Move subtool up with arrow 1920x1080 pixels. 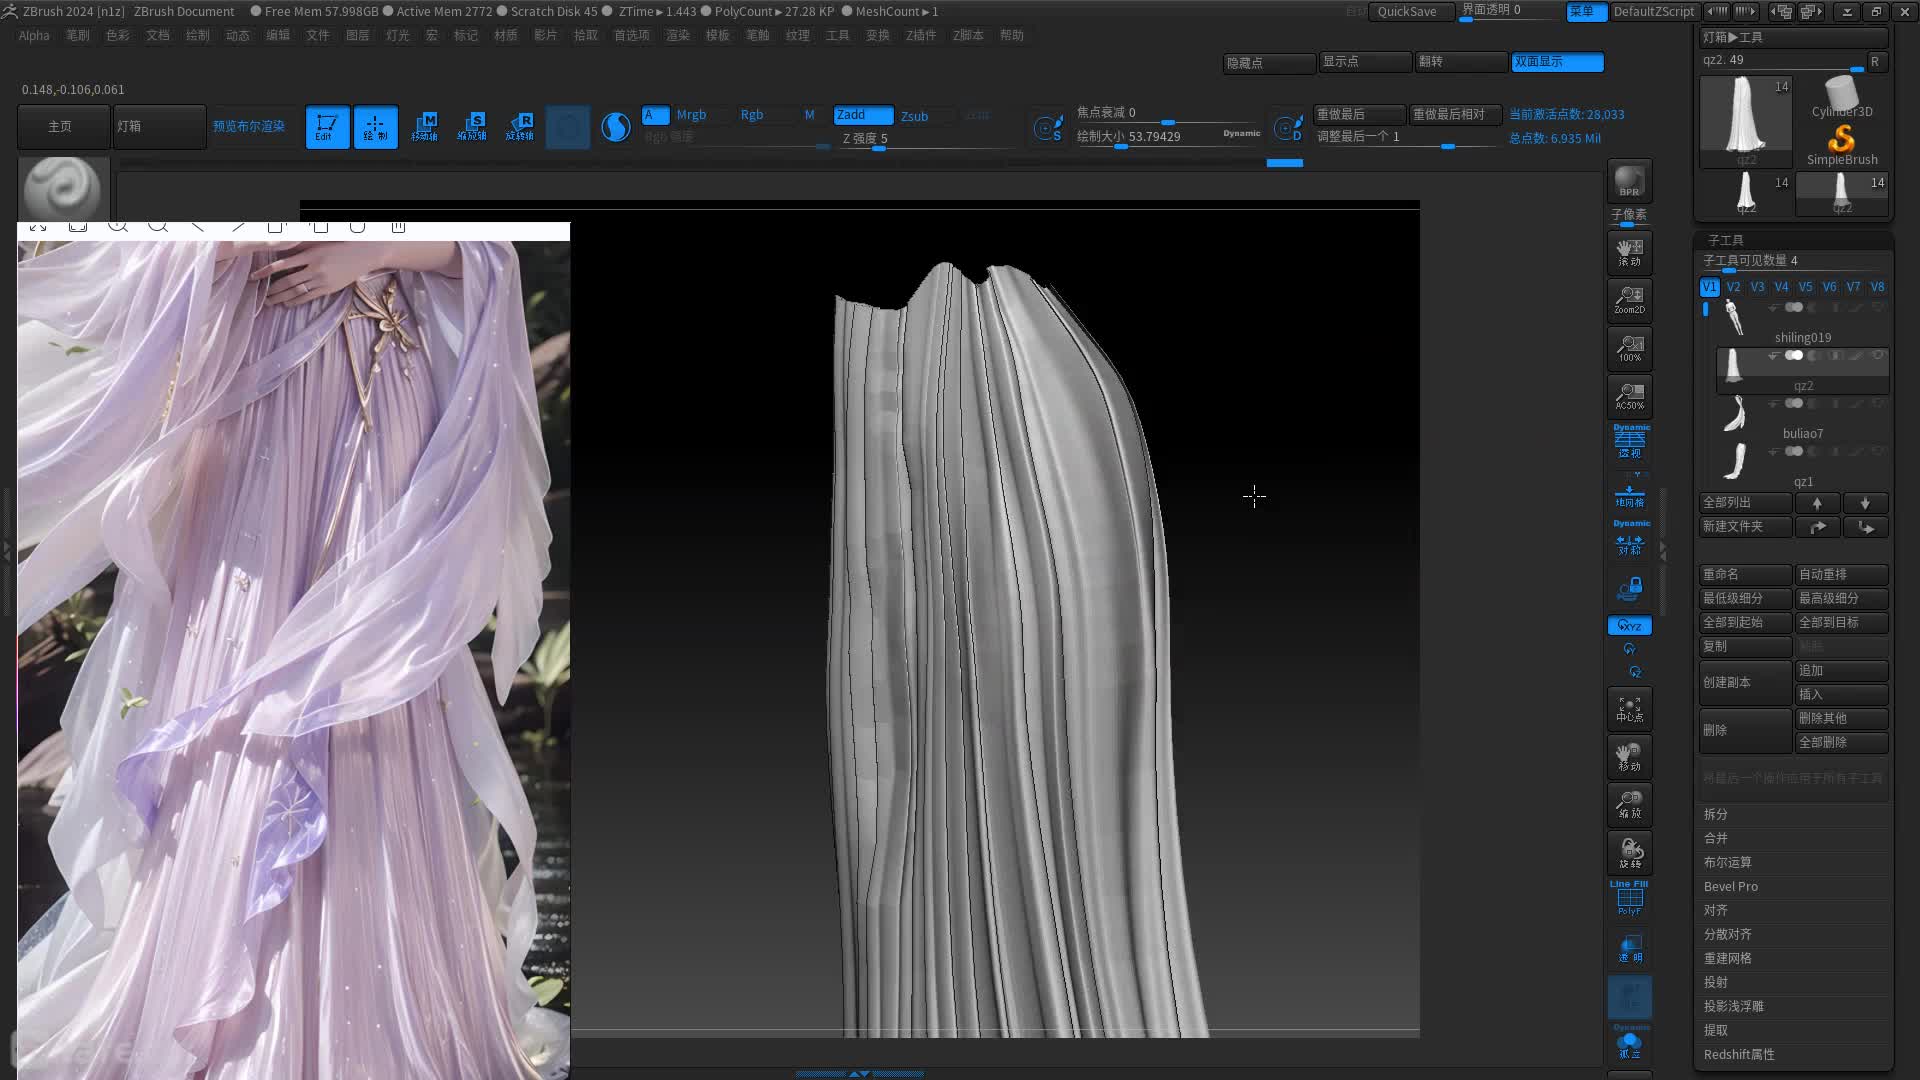1817,503
